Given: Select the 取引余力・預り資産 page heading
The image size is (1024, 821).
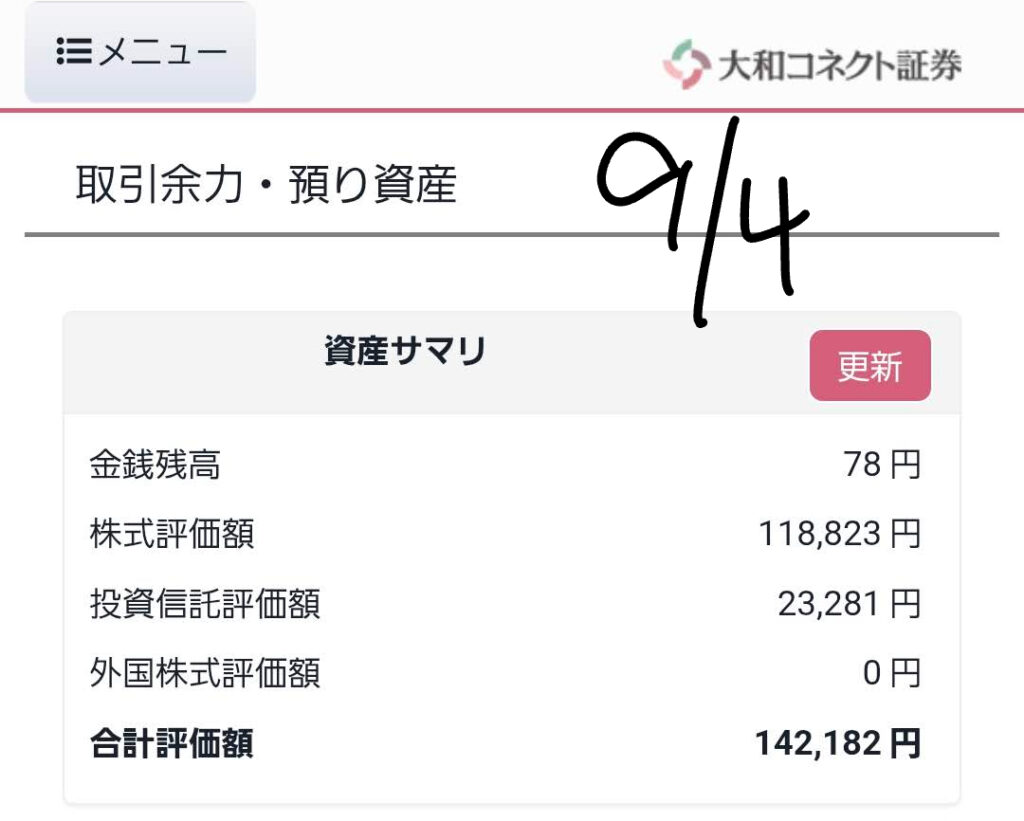Looking at the screenshot, I should tap(266, 184).
